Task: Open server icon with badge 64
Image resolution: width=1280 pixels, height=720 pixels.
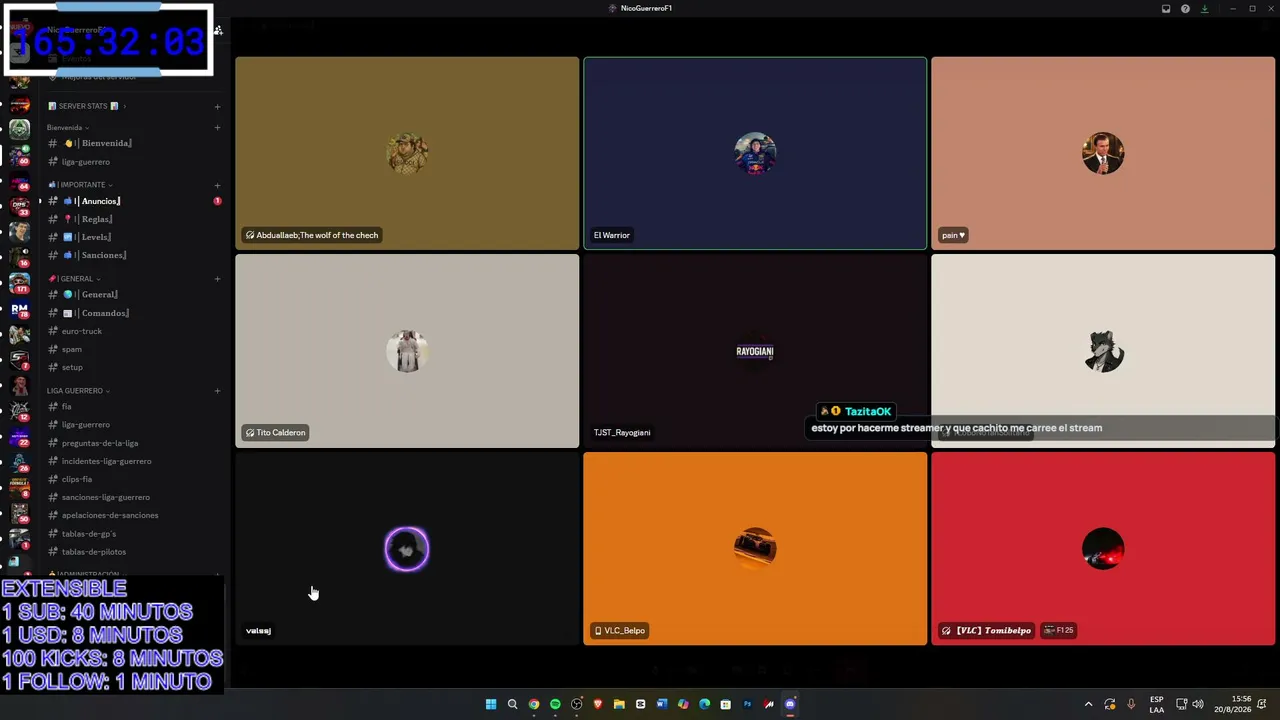Action: tap(19, 181)
